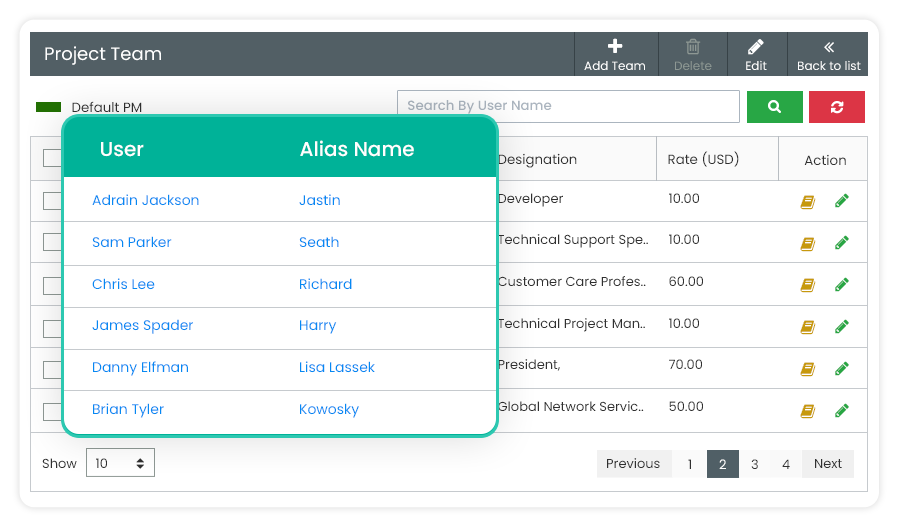Click the Alias Name column header

point(357,149)
